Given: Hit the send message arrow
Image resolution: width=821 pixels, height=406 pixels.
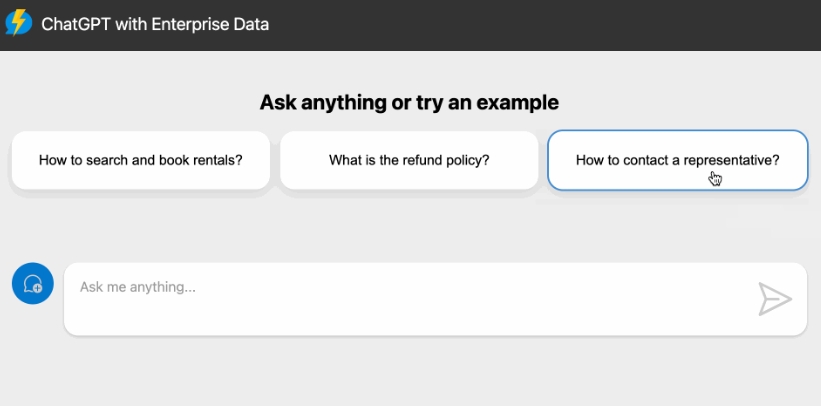Looking at the screenshot, I should click(774, 299).
